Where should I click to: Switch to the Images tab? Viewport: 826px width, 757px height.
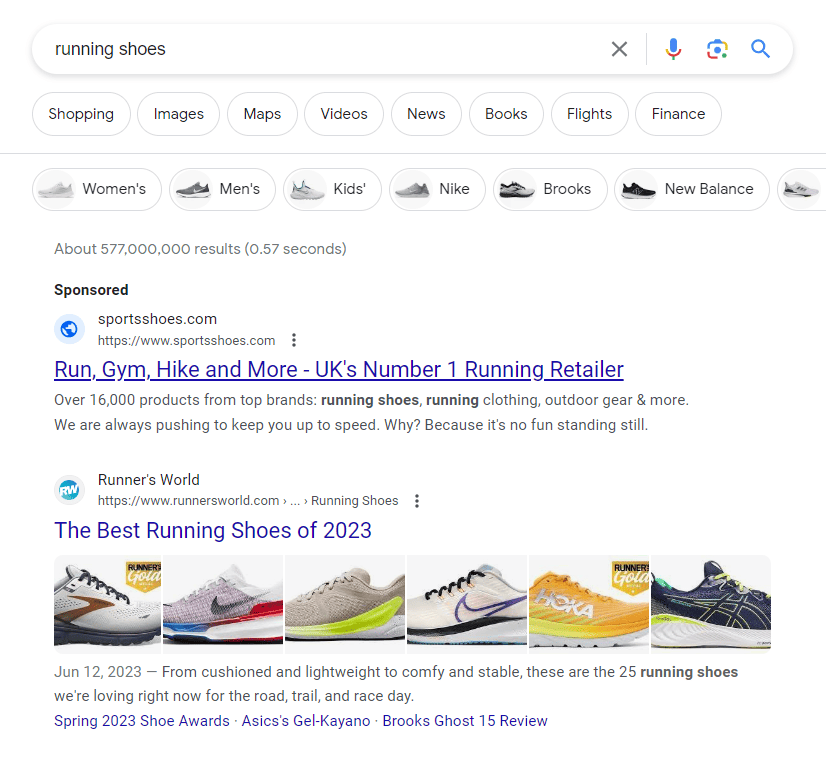(179, 114)
